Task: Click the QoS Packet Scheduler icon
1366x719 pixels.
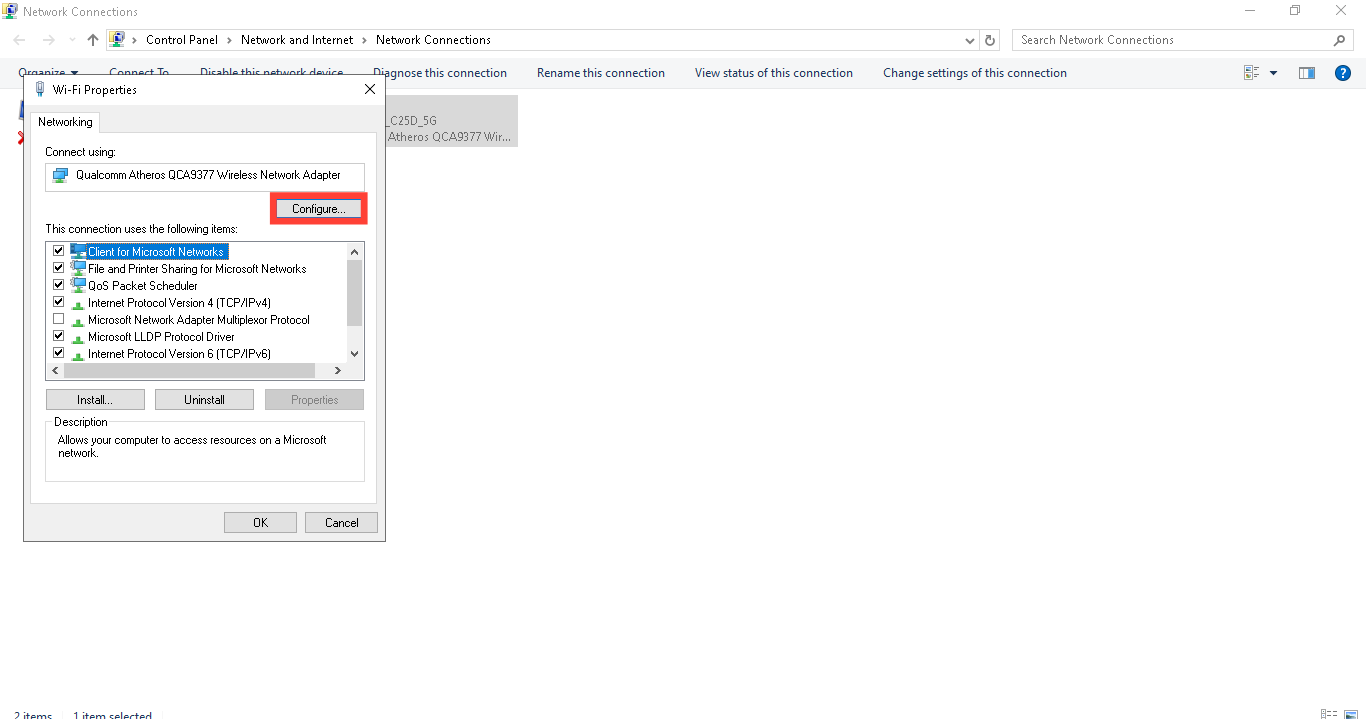Action: pyautogui.click(x=78, y=286)
